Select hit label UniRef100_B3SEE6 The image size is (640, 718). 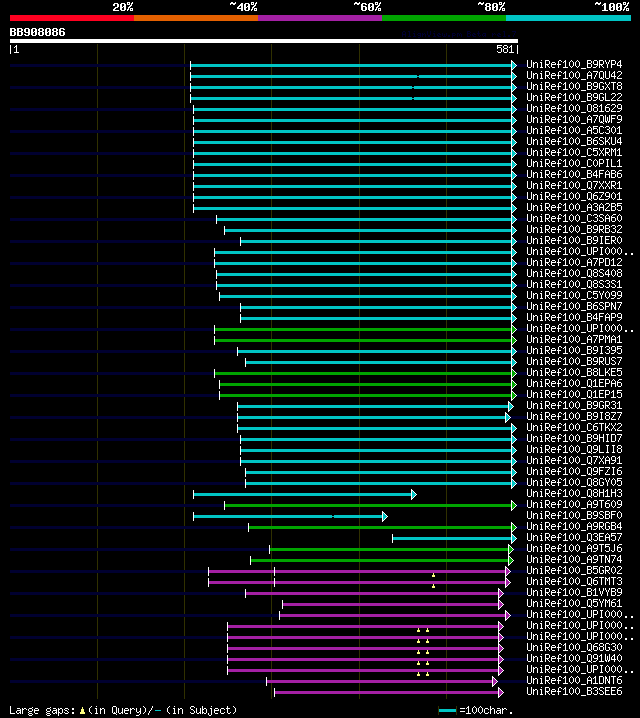[574, 691]
